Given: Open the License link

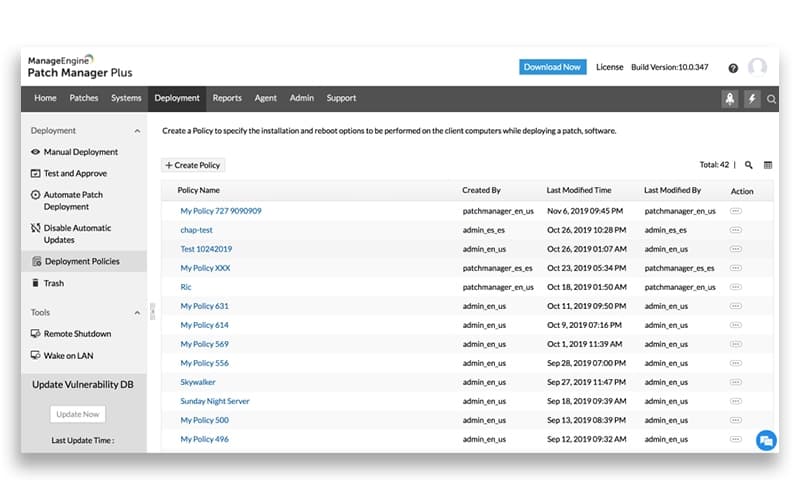Looking at the screenshot, I should point(610,67).
